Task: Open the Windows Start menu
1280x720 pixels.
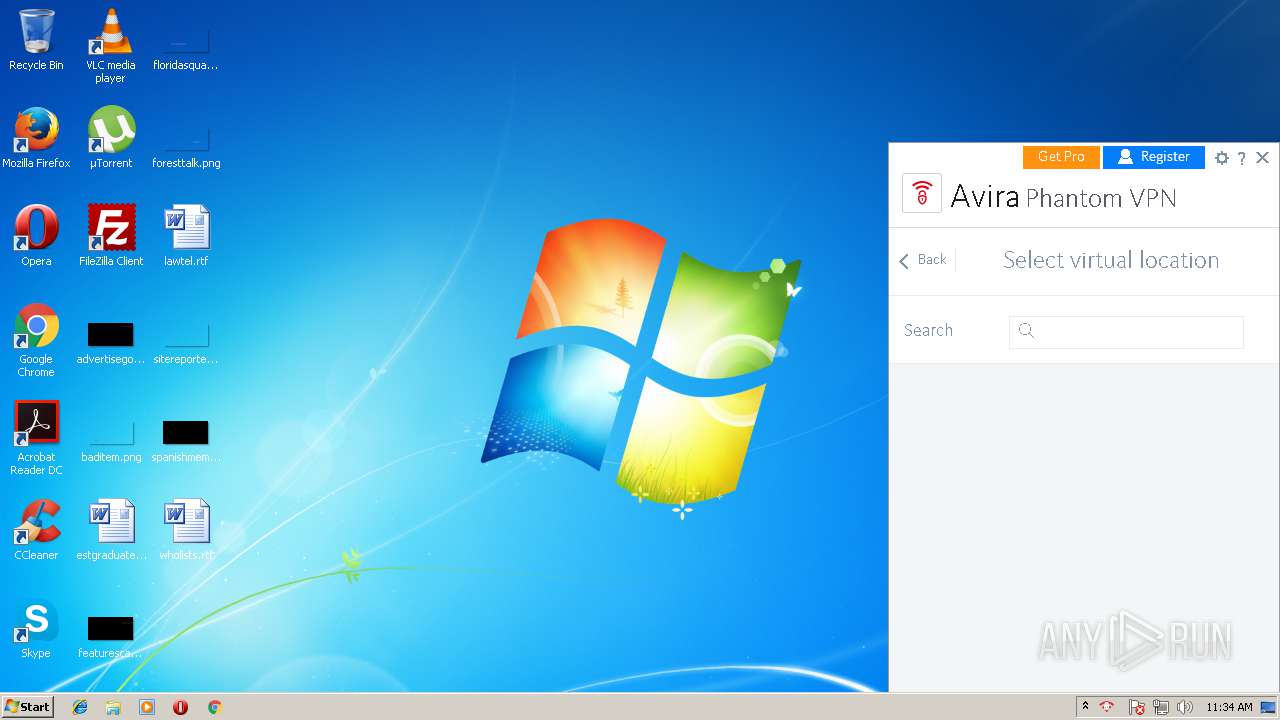Action: [28, 707]
